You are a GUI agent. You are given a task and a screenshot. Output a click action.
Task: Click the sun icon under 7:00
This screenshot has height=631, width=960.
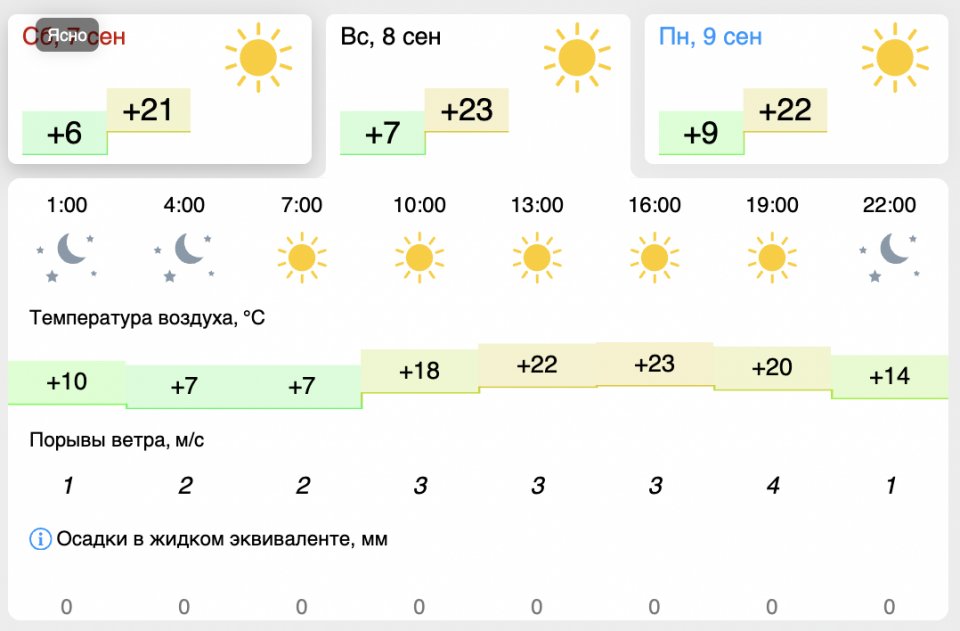[x=302, y=258]
